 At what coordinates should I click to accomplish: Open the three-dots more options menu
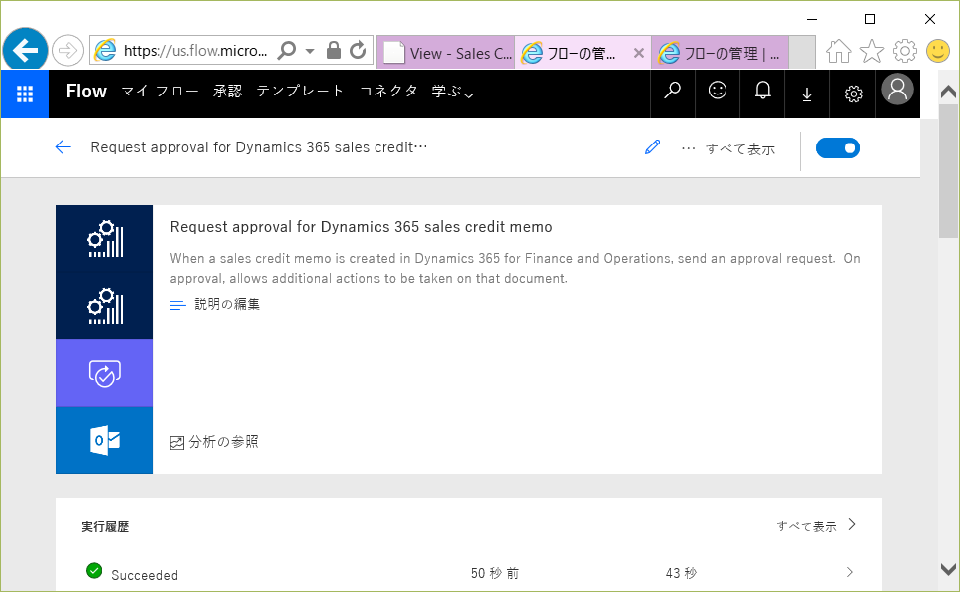[x=688, y=148]
